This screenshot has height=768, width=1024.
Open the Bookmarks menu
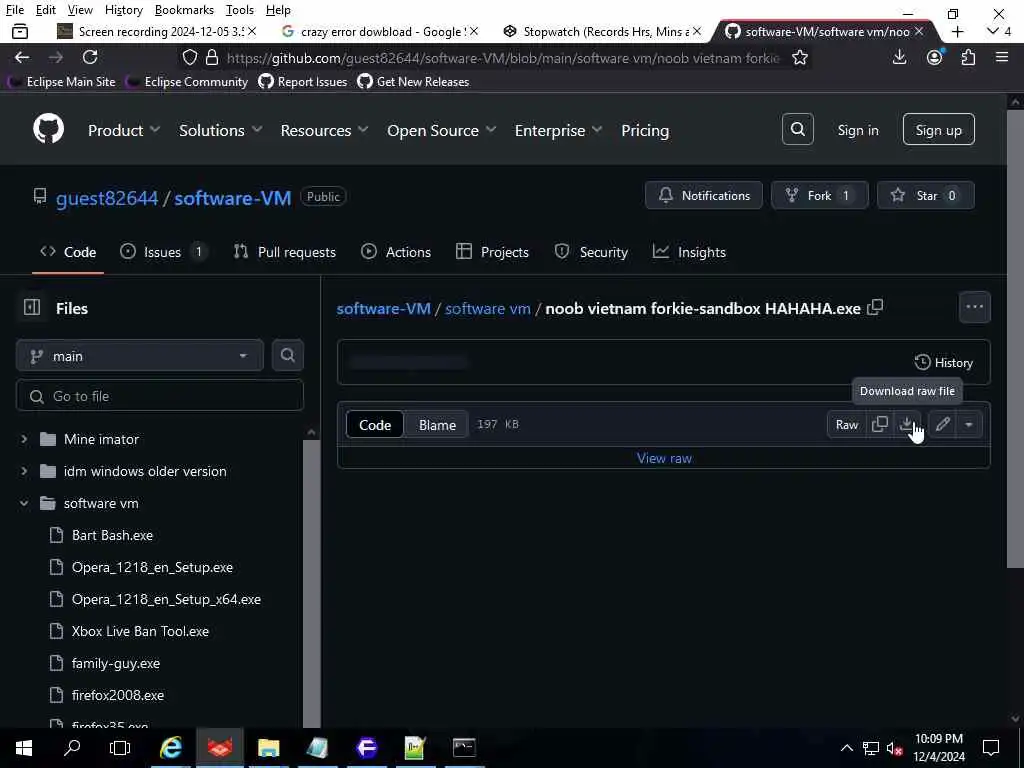[x=184, y=10]
